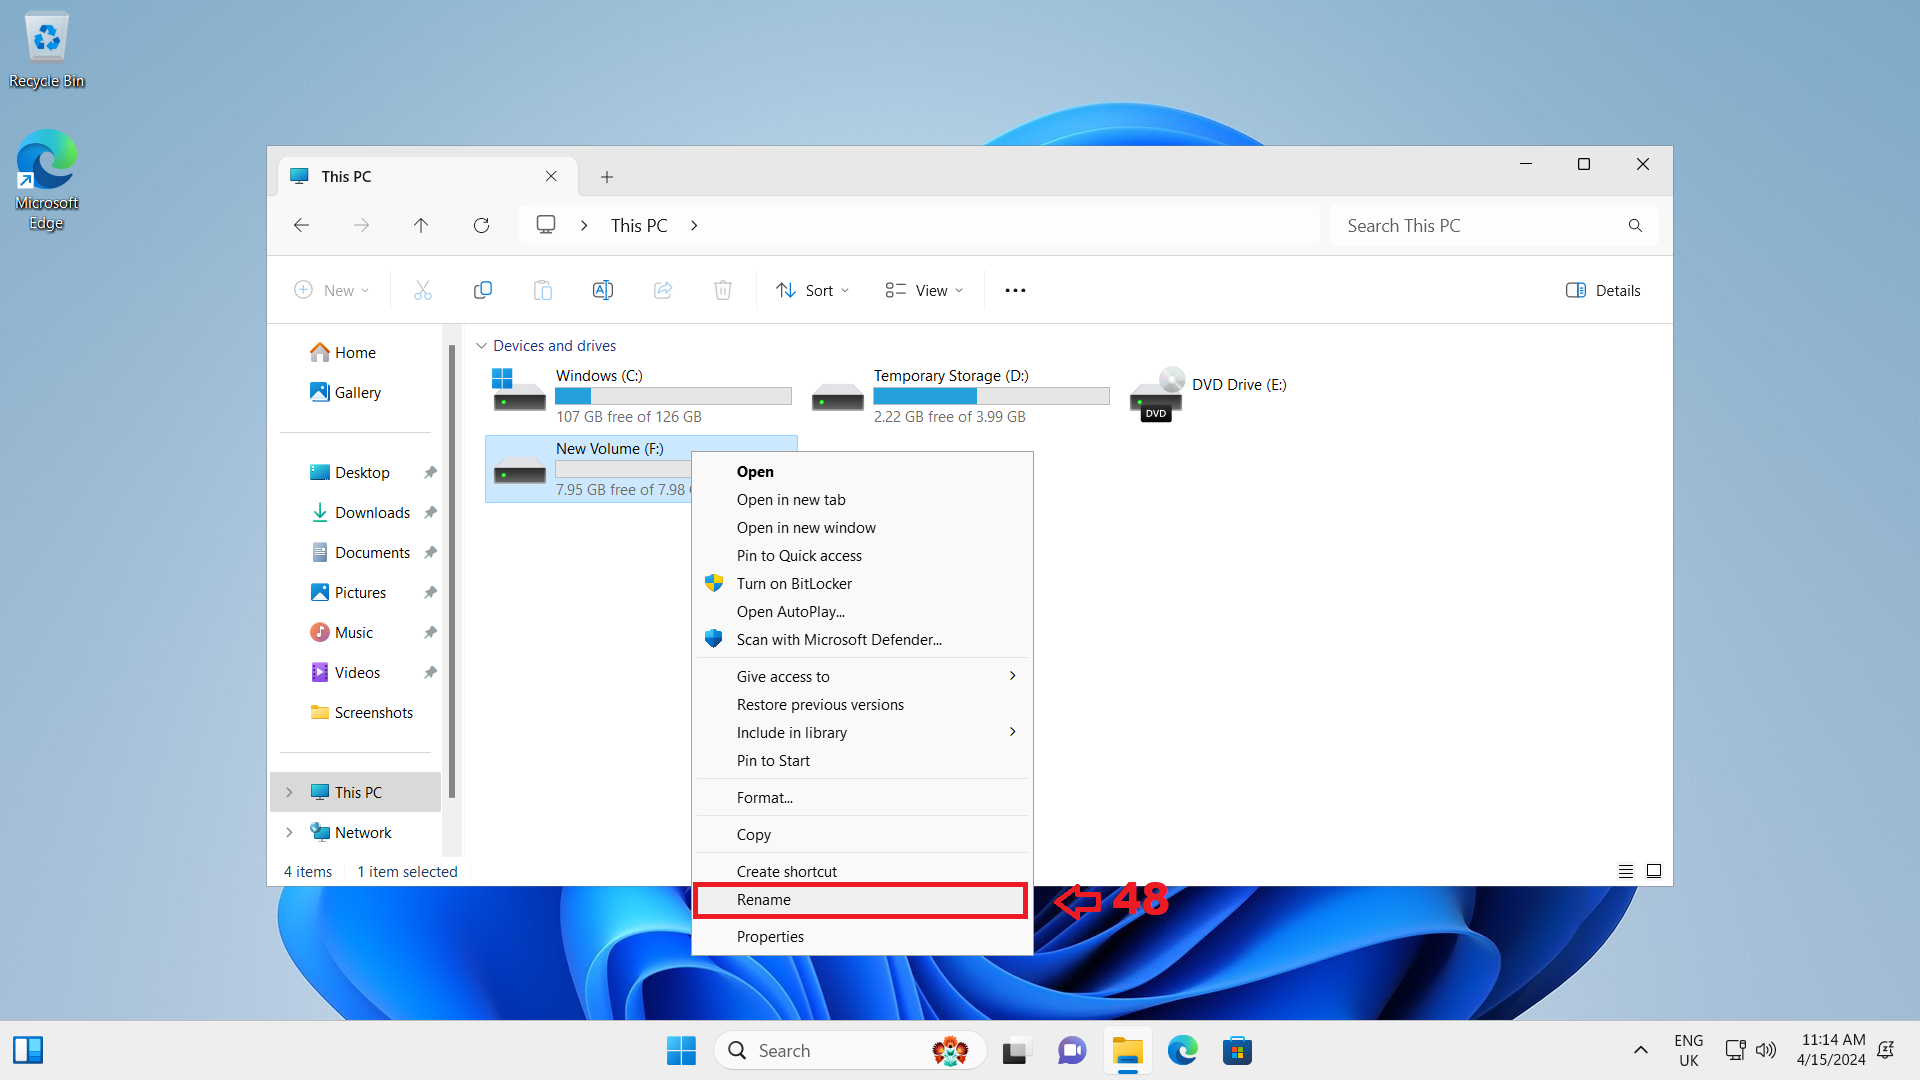Click the Rename icon in toolbar
Screen dimensions: 1920x1080
click(x=603, y=290)
